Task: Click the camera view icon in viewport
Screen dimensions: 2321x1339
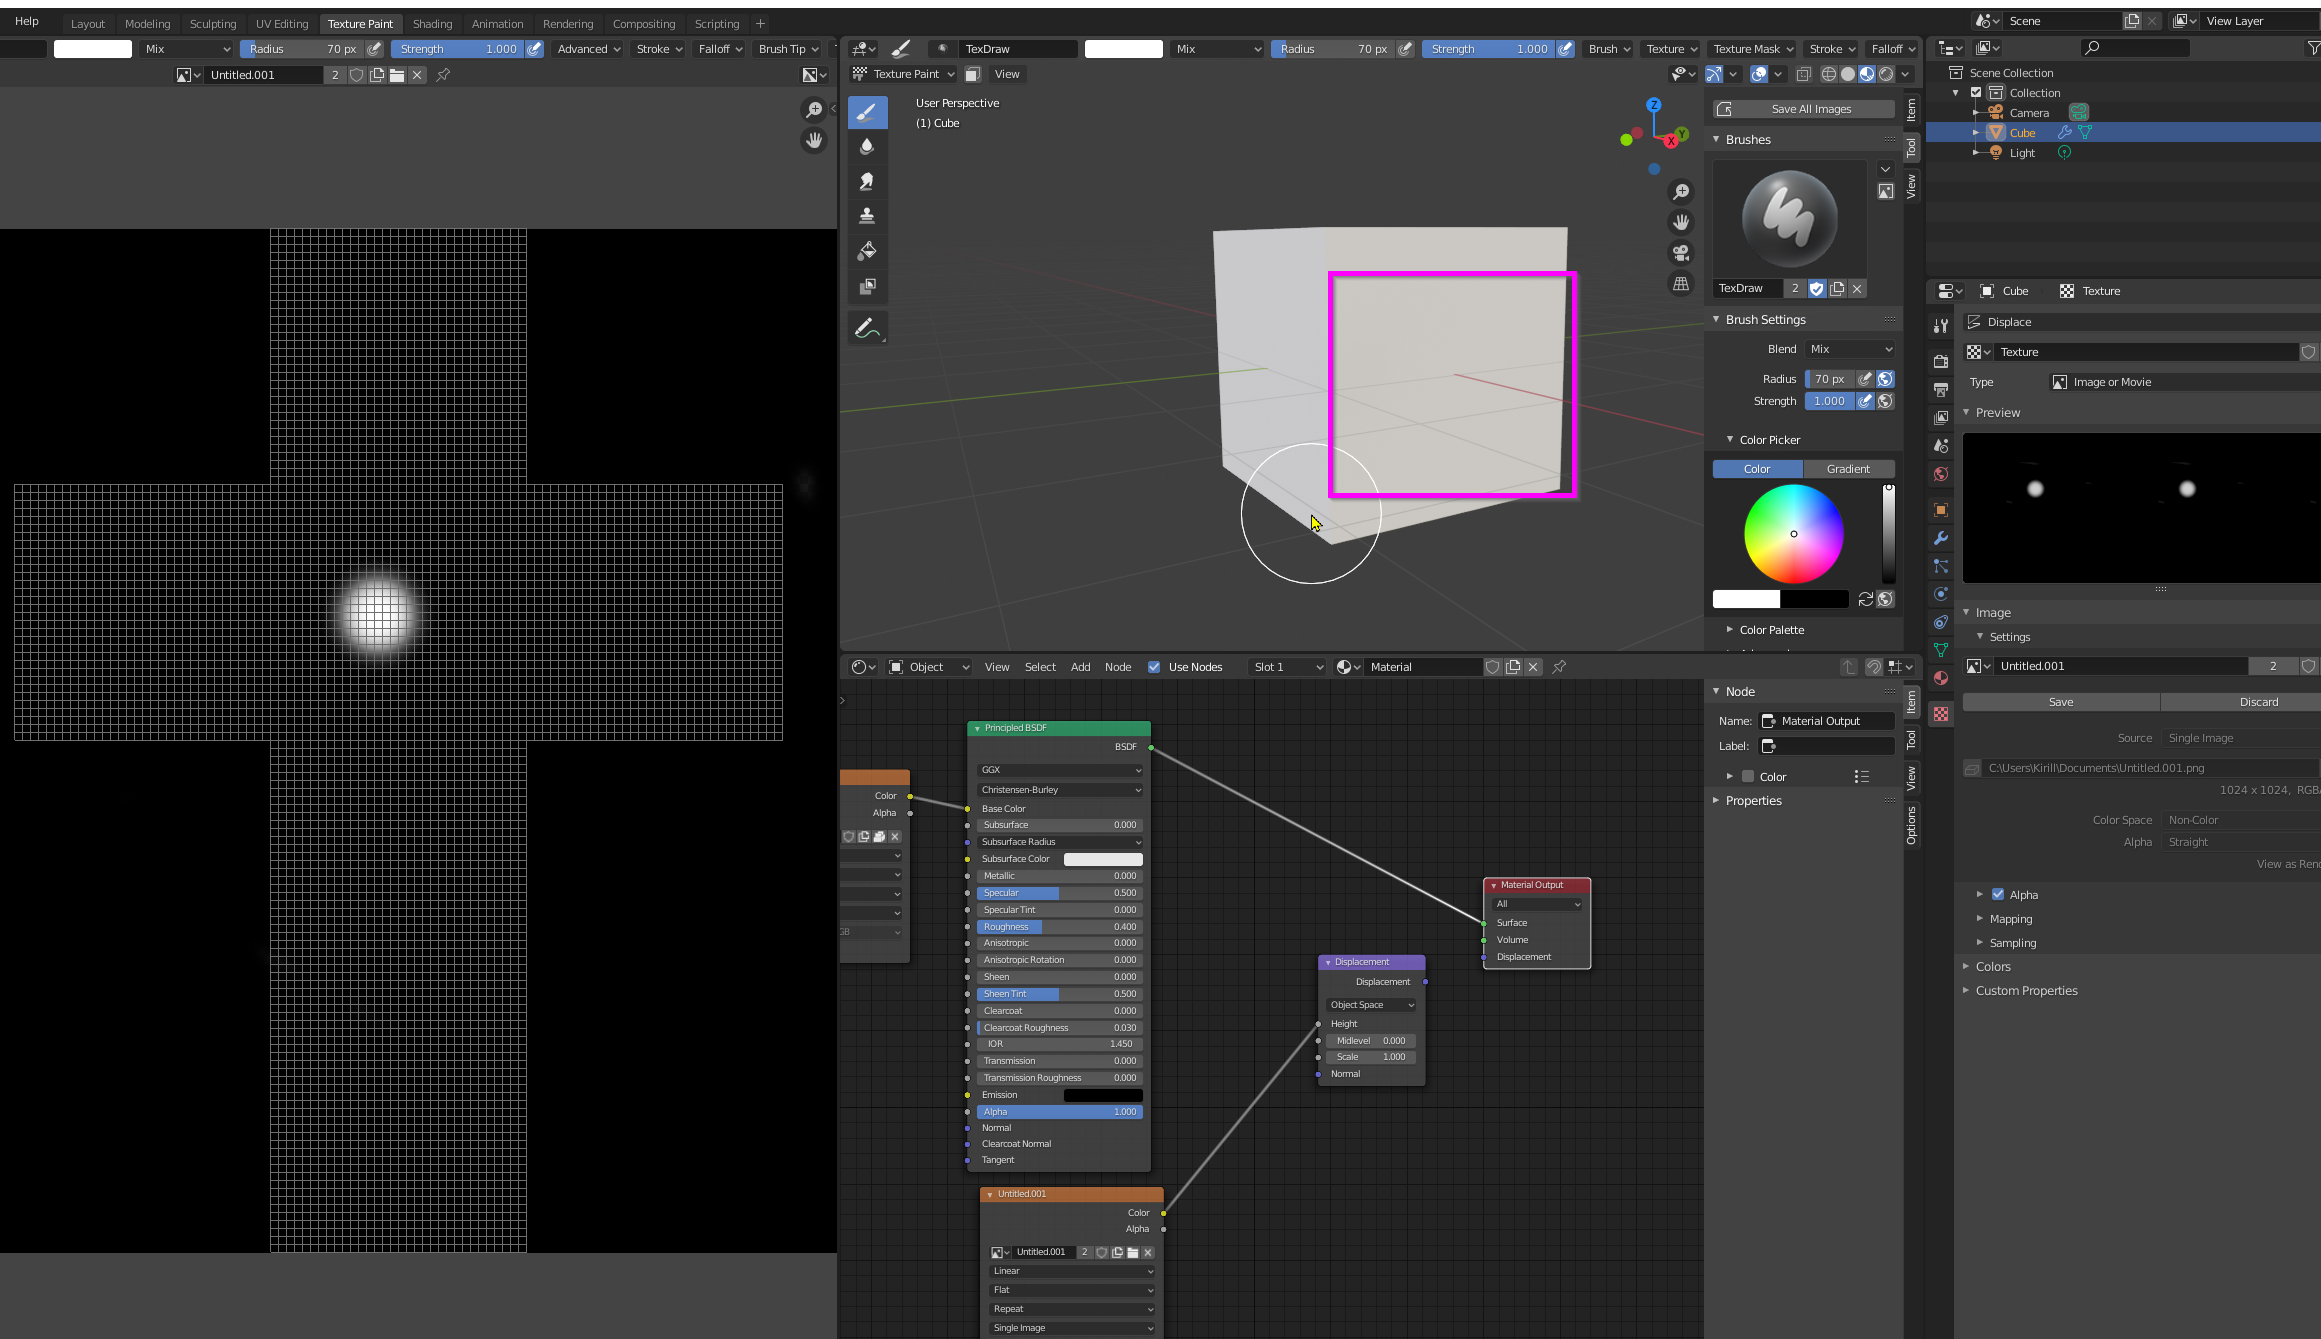Action: click(1681, 253)
